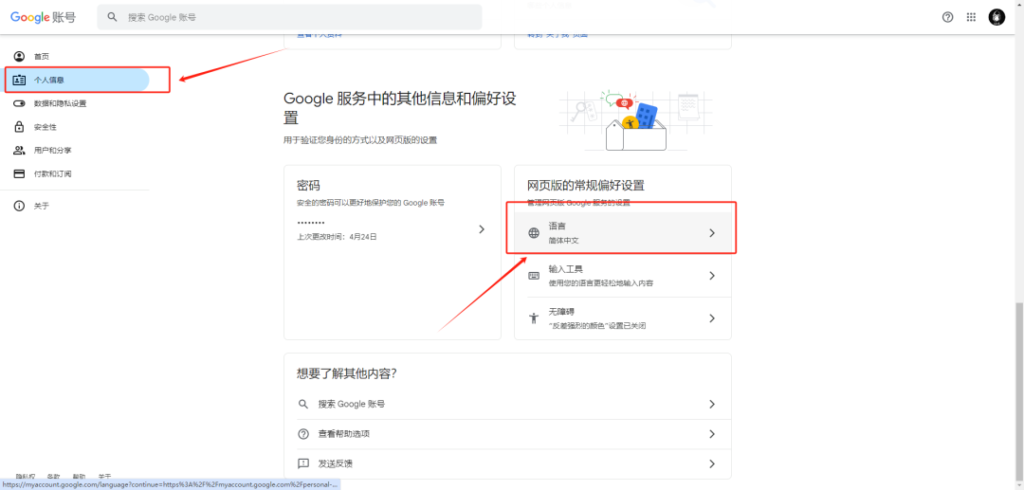
Task: Open the chevron on 搜索 Google 账号 row
Action: [x=712, y=404]
